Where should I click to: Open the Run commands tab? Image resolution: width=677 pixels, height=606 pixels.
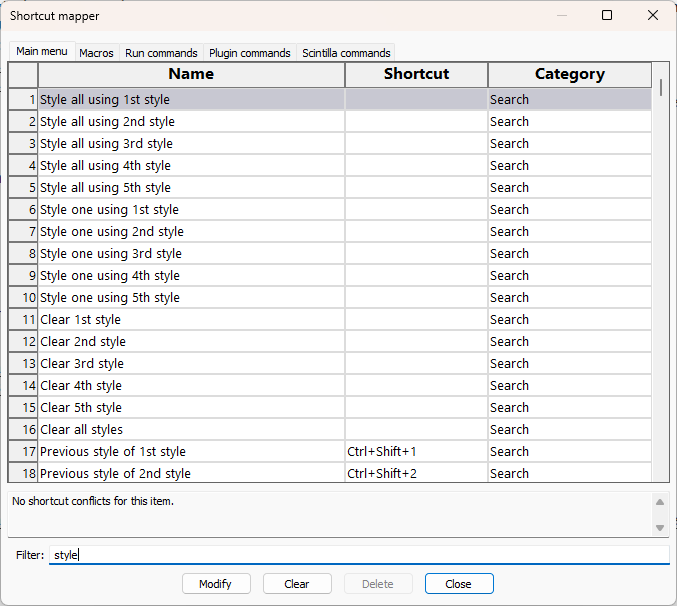click(161, 53)
